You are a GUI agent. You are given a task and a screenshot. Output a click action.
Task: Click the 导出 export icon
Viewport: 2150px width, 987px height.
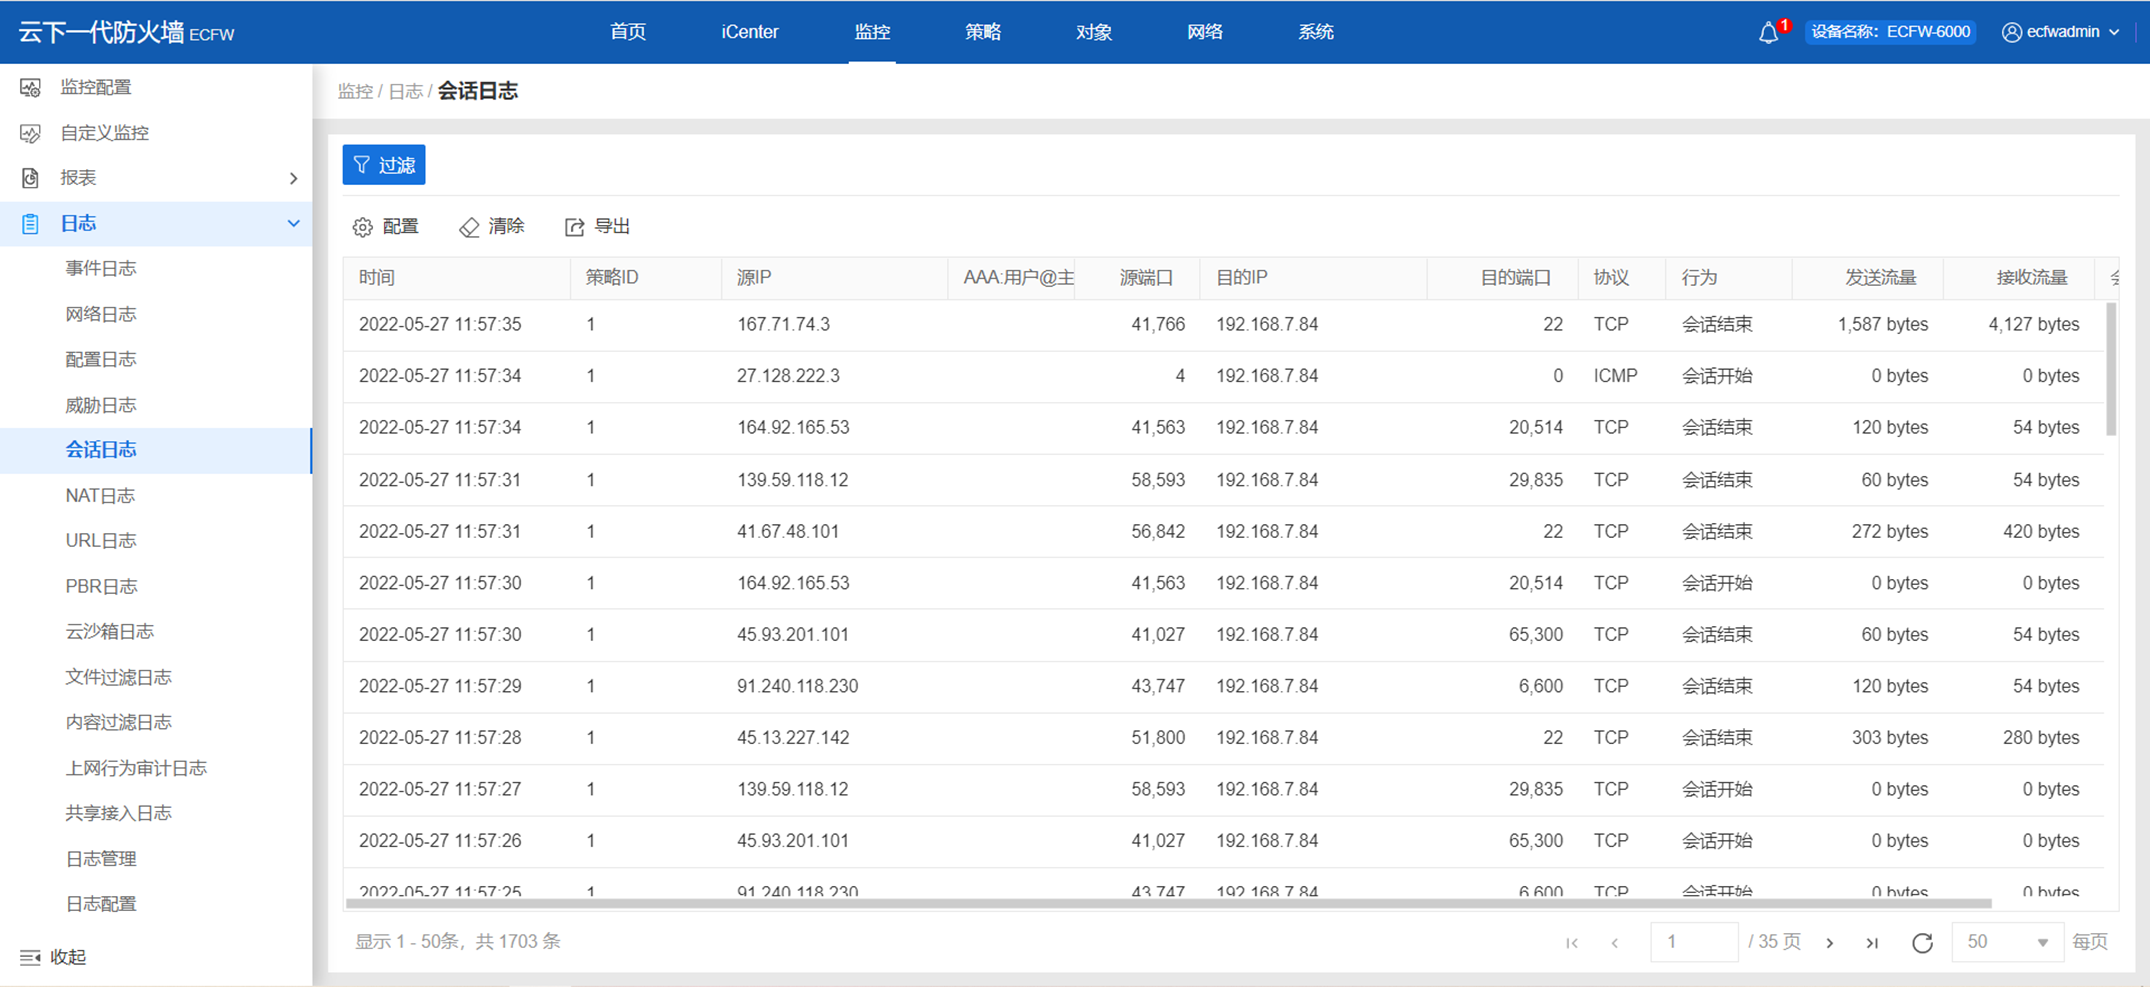click(x=574, y=227)
